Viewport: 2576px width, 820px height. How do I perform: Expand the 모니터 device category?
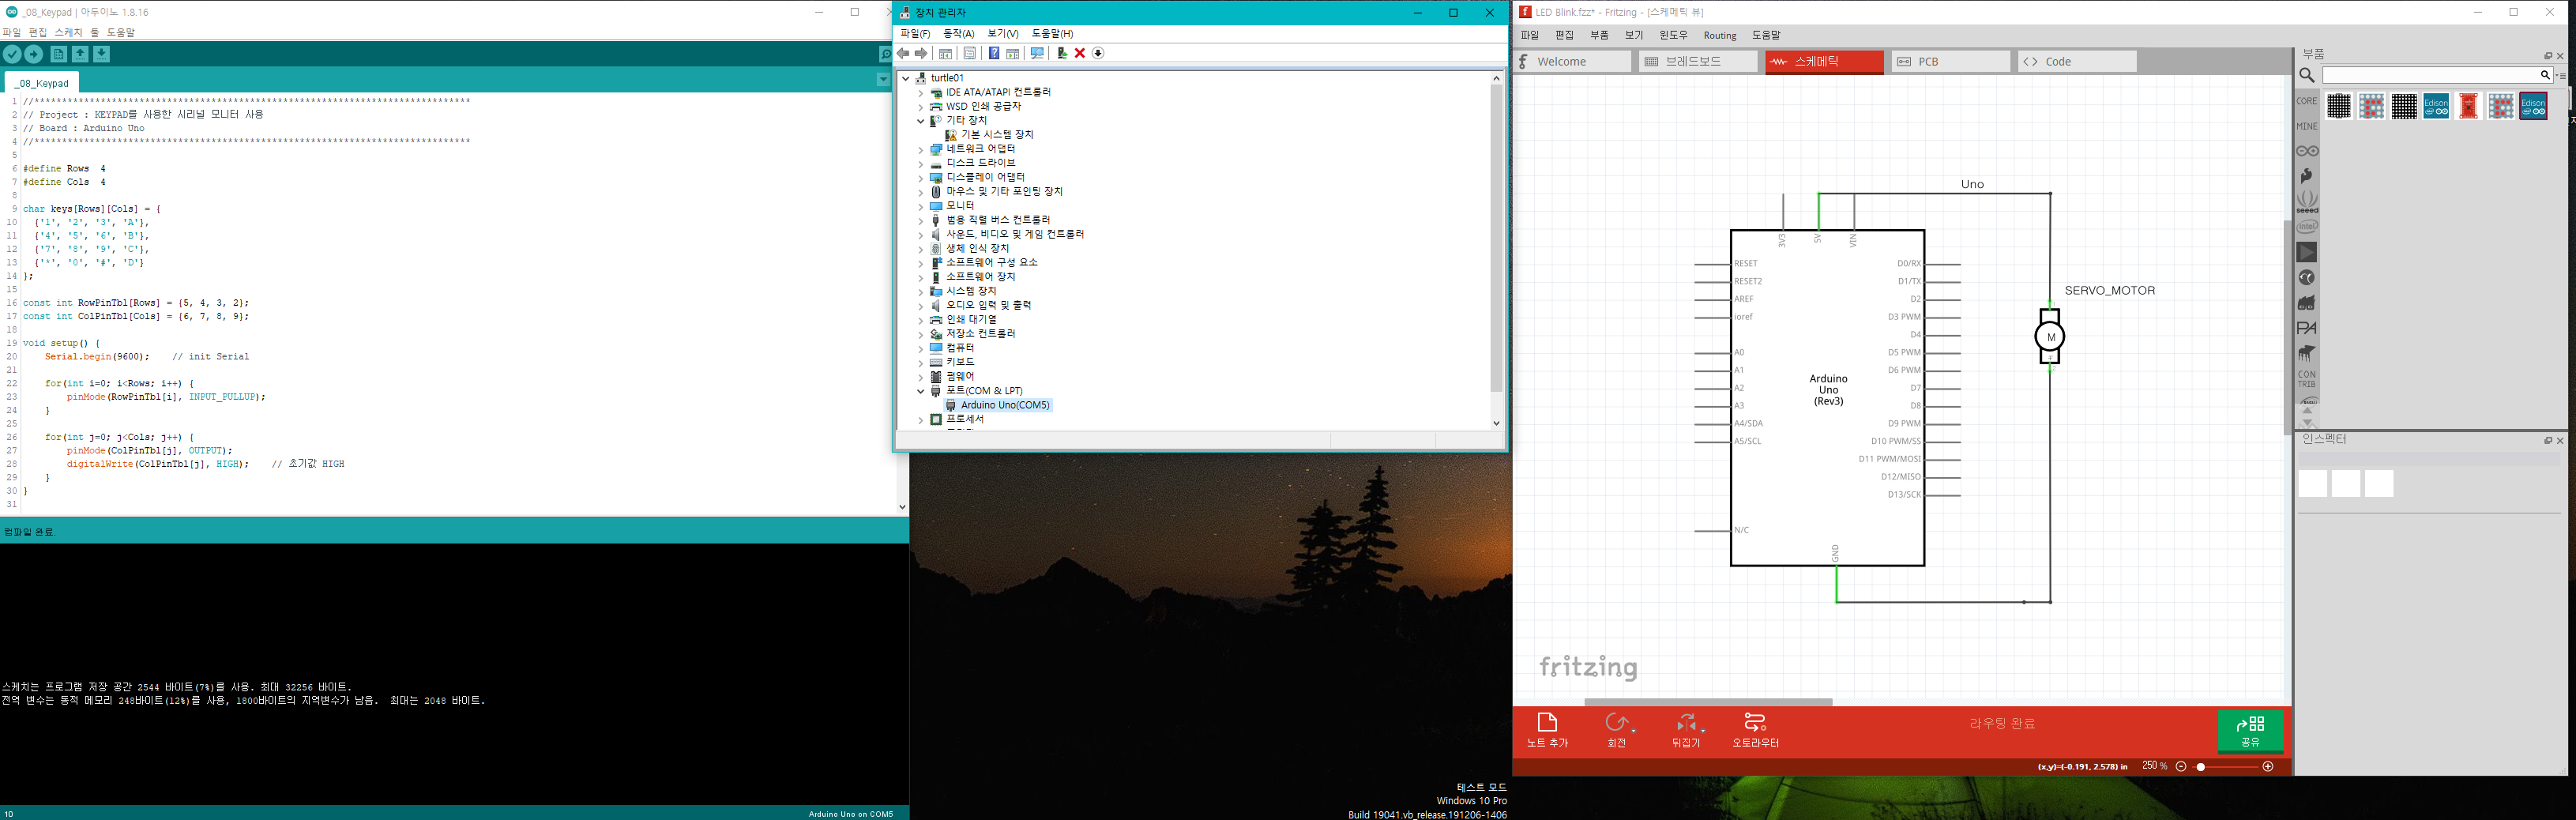[x=921, y=205]
